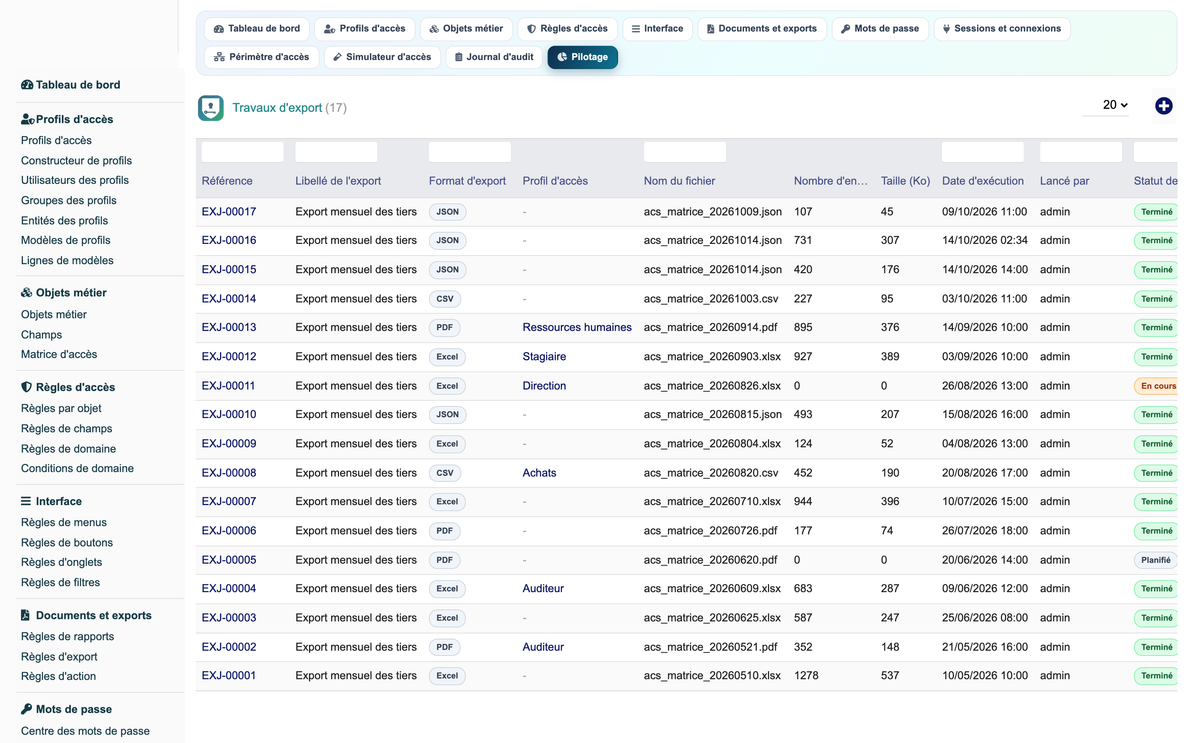Click the Objets métier sidebar cubes icon
The image size is (1200, 743).
pyautogui.click(x=27, y=293)
